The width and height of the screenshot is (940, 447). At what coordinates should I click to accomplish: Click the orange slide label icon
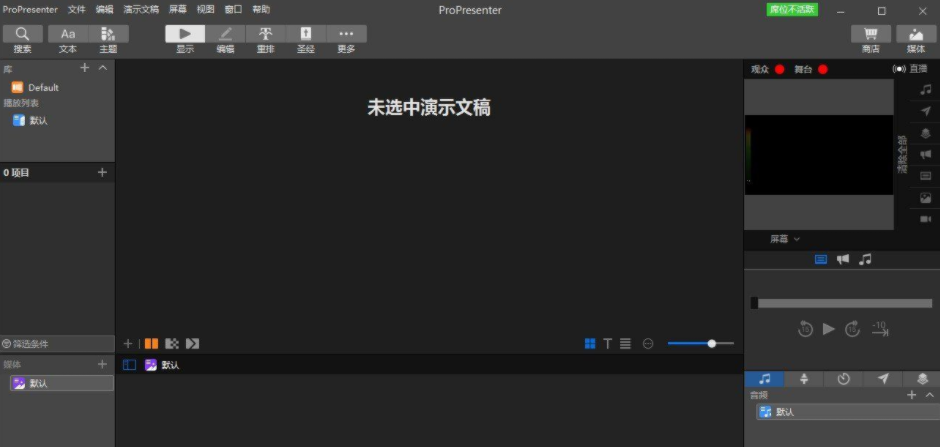pos(152,343)
